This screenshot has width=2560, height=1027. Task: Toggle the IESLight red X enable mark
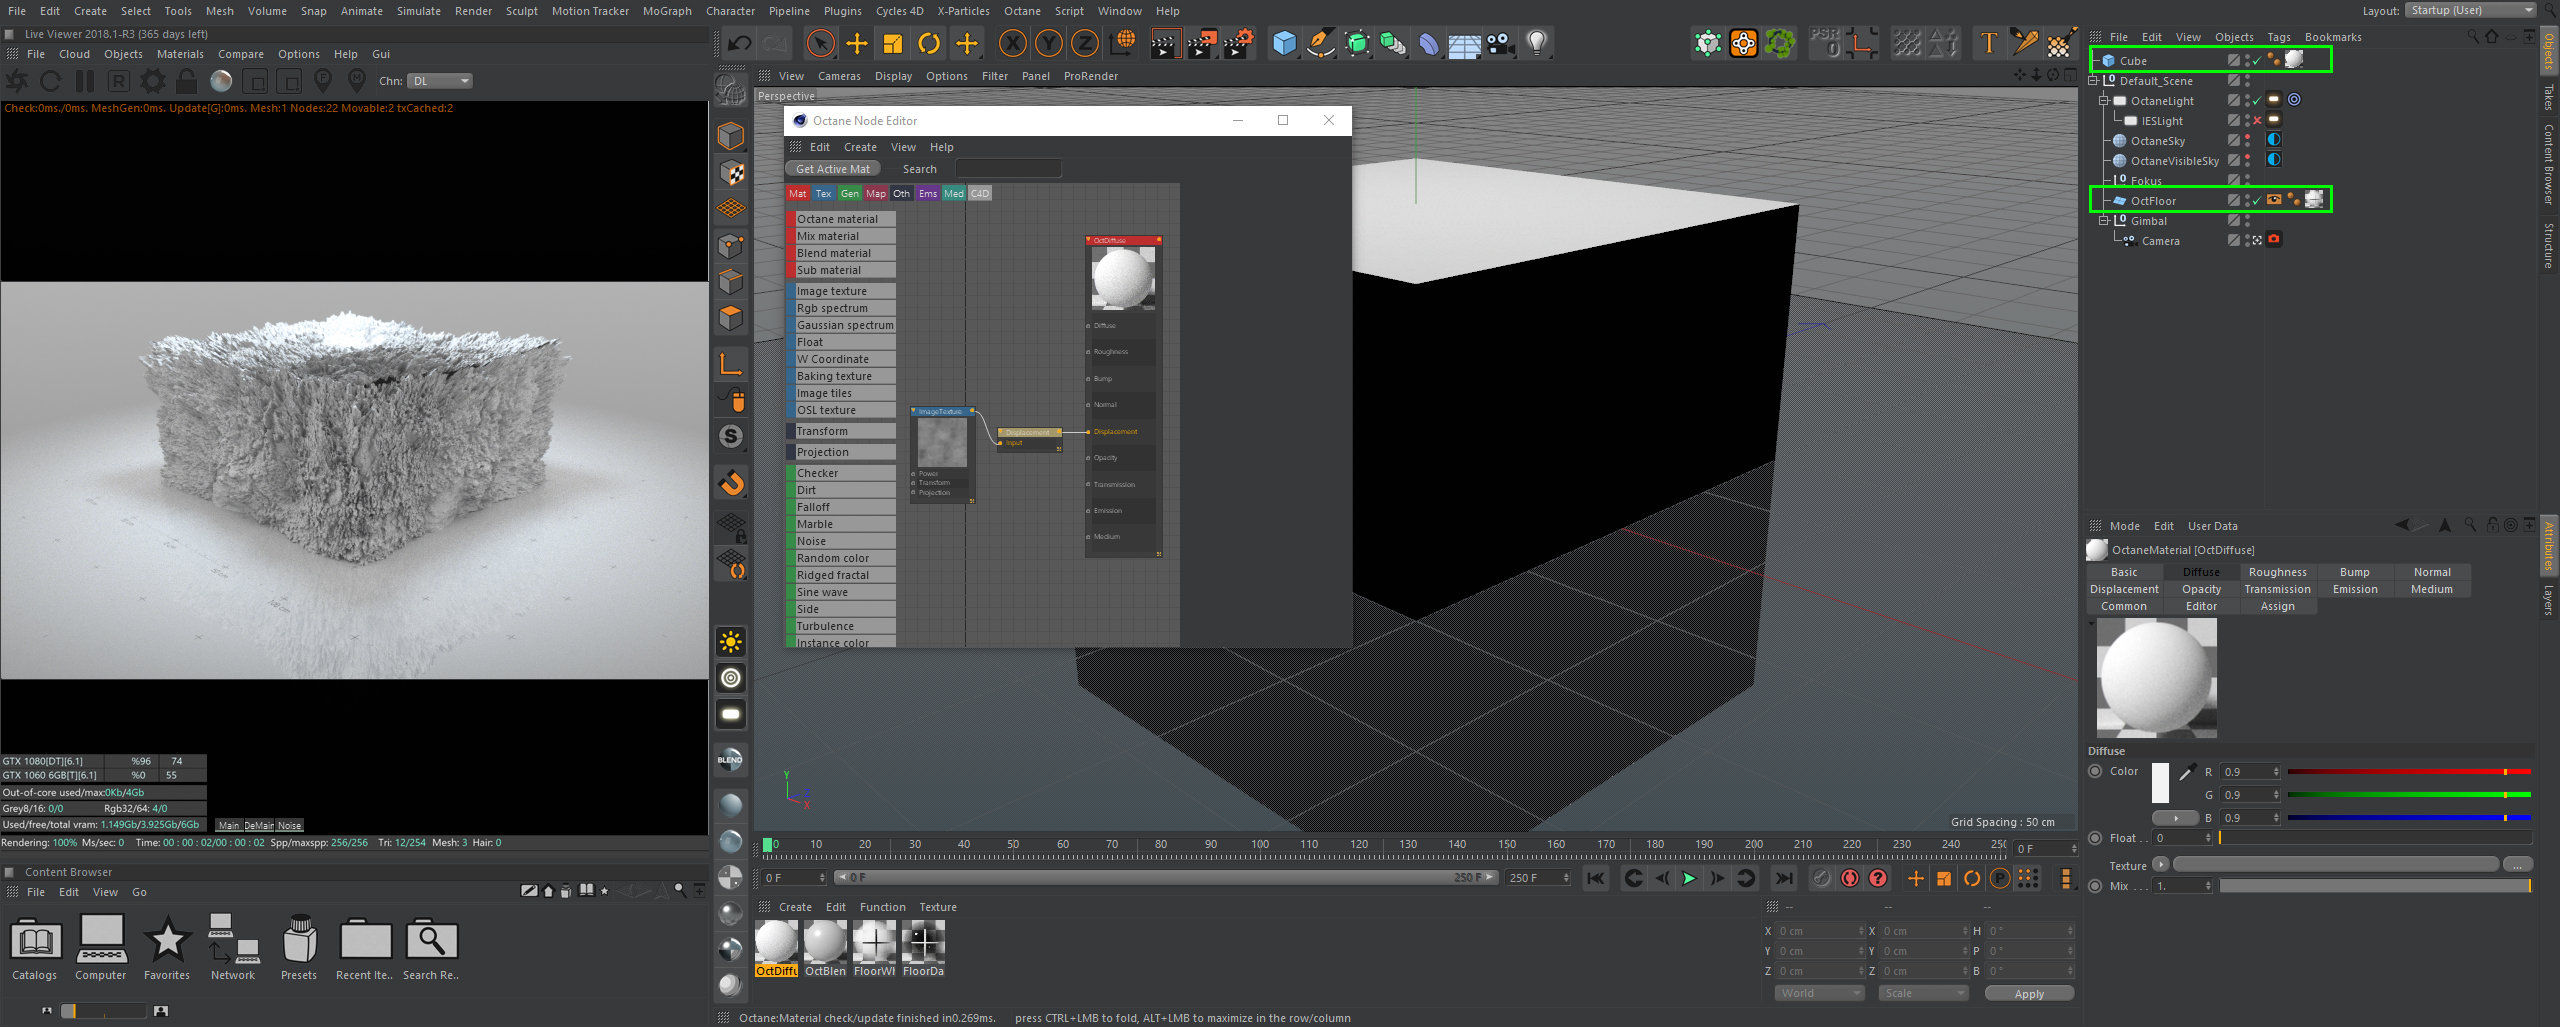pyautogui.click(x=2257, y=121)
